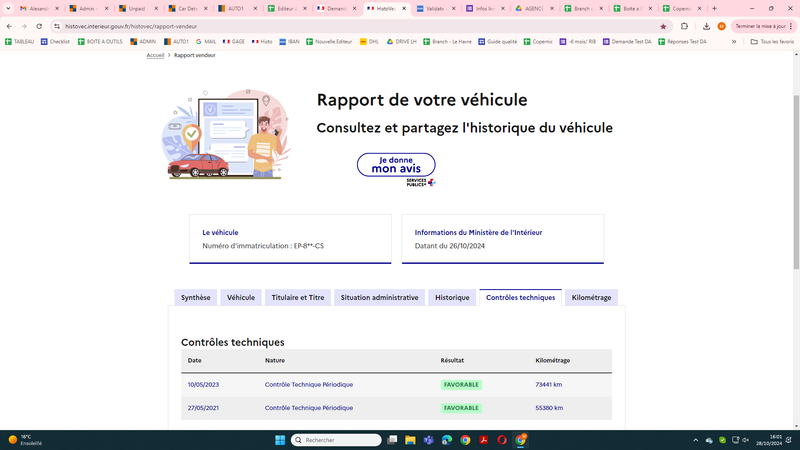Click the taskbar Rechercher search box
800x450 pixels.
pos(336,440)
